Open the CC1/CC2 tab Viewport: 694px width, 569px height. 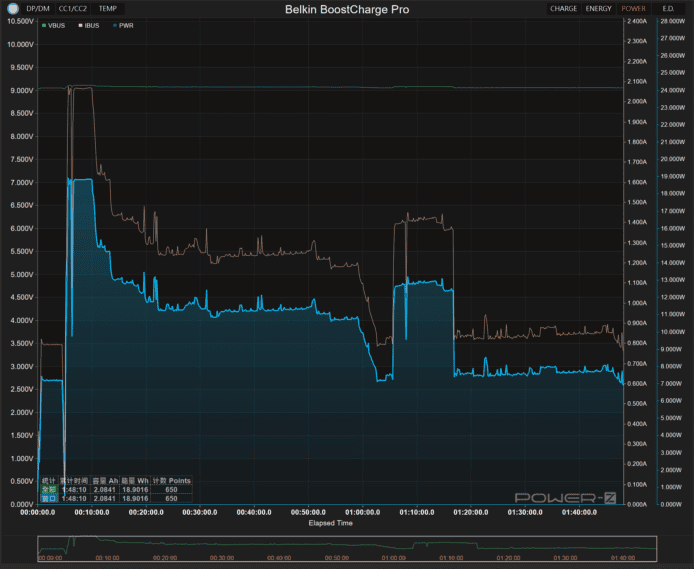coord(73,9)
